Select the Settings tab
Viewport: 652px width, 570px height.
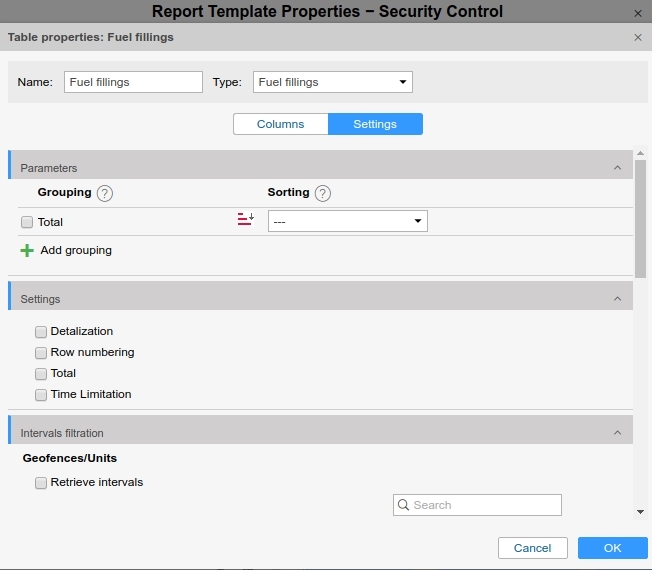(x=375, y=124)
